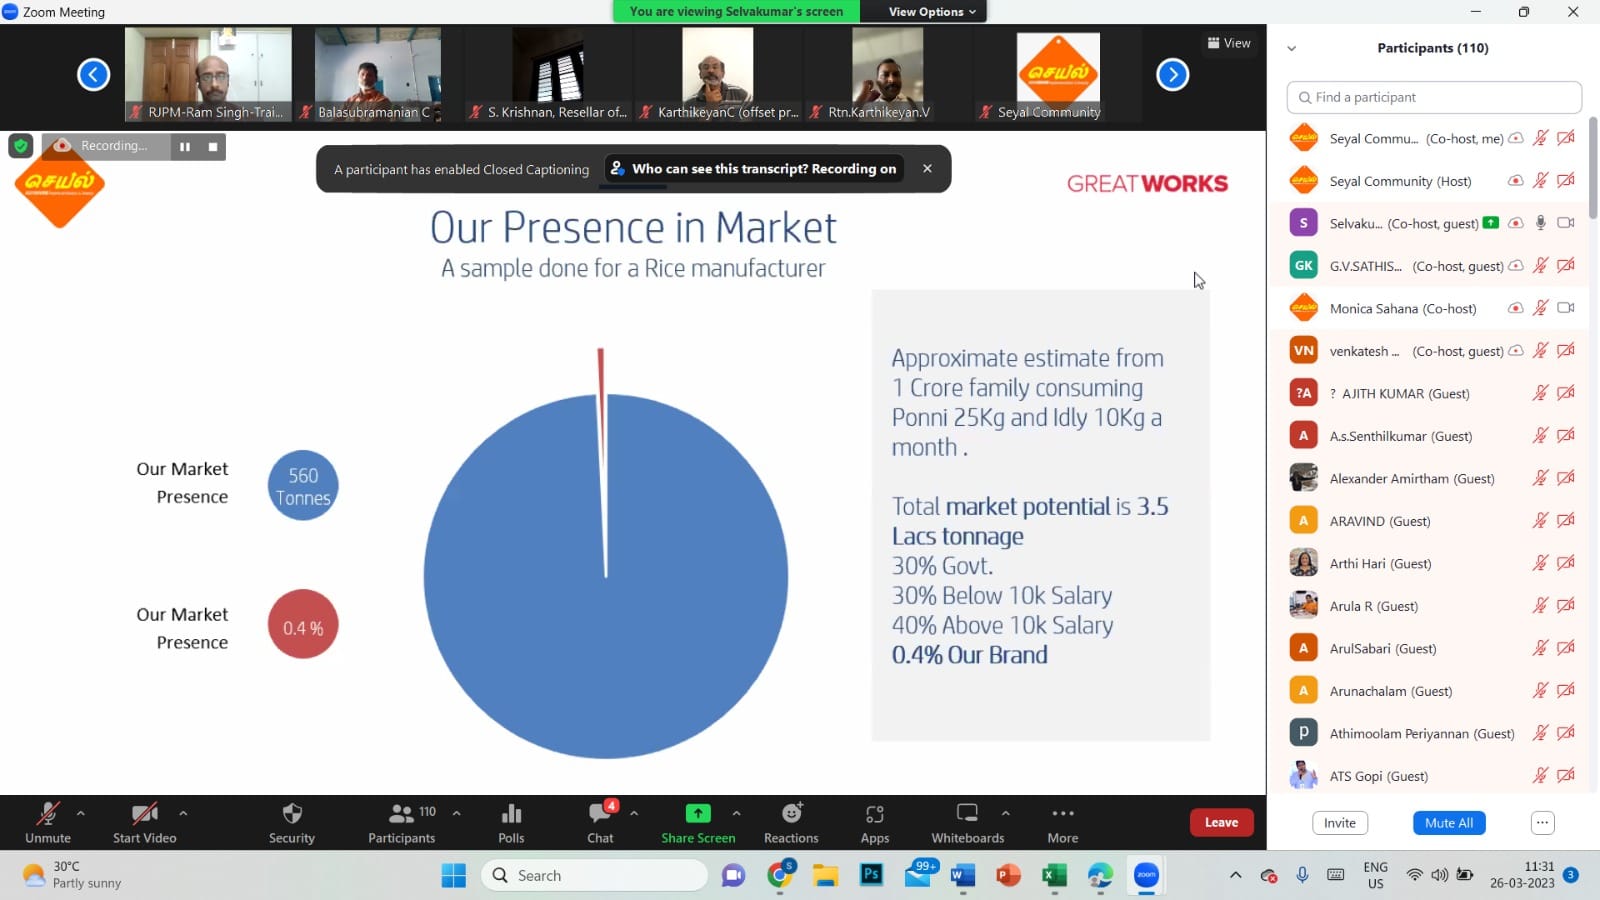
Task: Open the Chat panel icon
Action: coord(600,814)
